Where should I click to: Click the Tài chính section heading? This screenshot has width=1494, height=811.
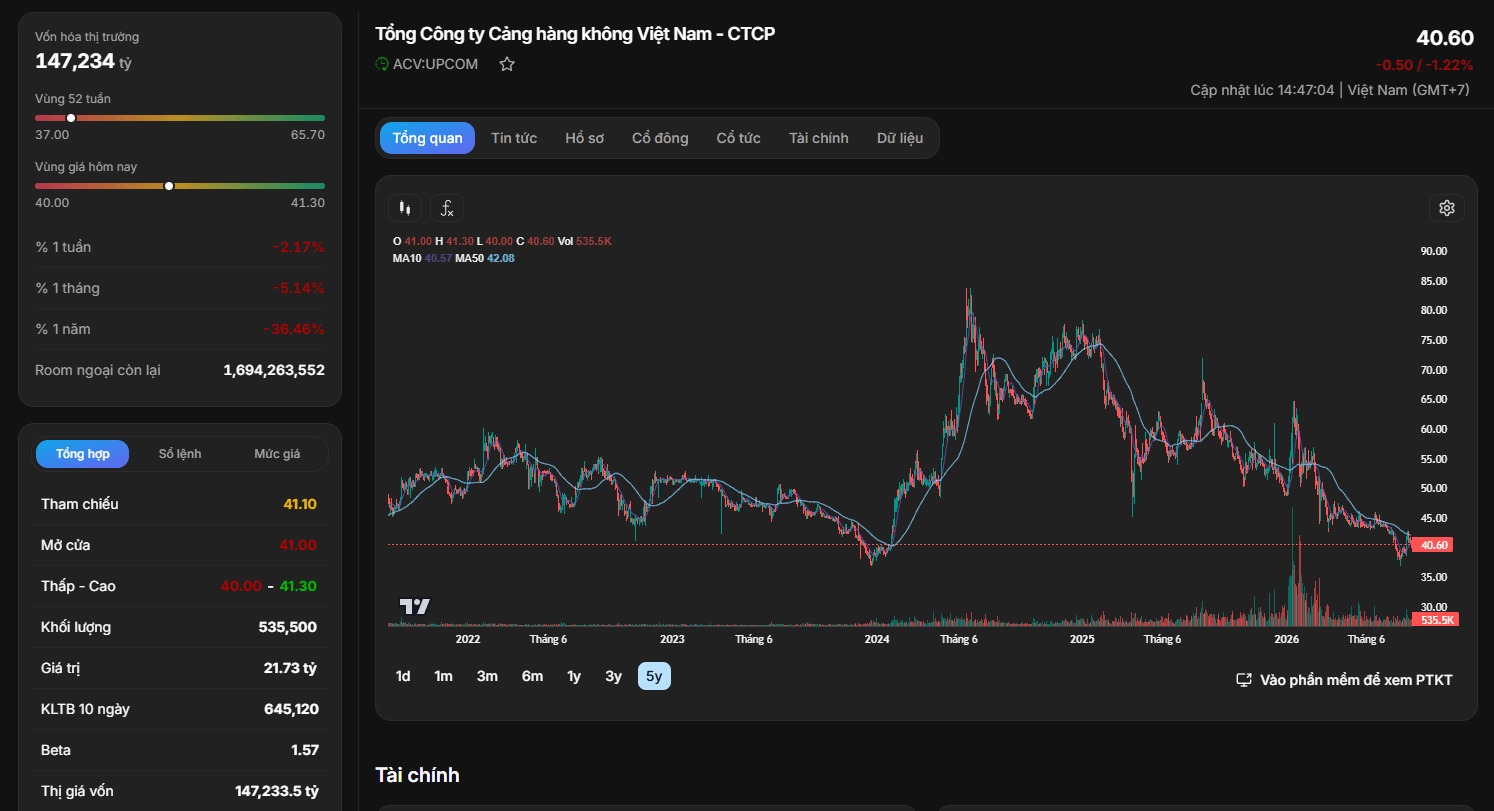(x=417, y=775)
